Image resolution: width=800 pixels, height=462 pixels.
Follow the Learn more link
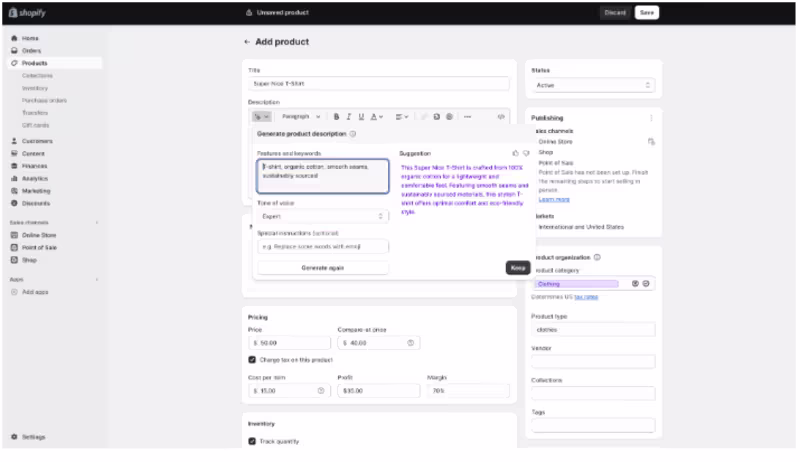[x=554, y=199]
